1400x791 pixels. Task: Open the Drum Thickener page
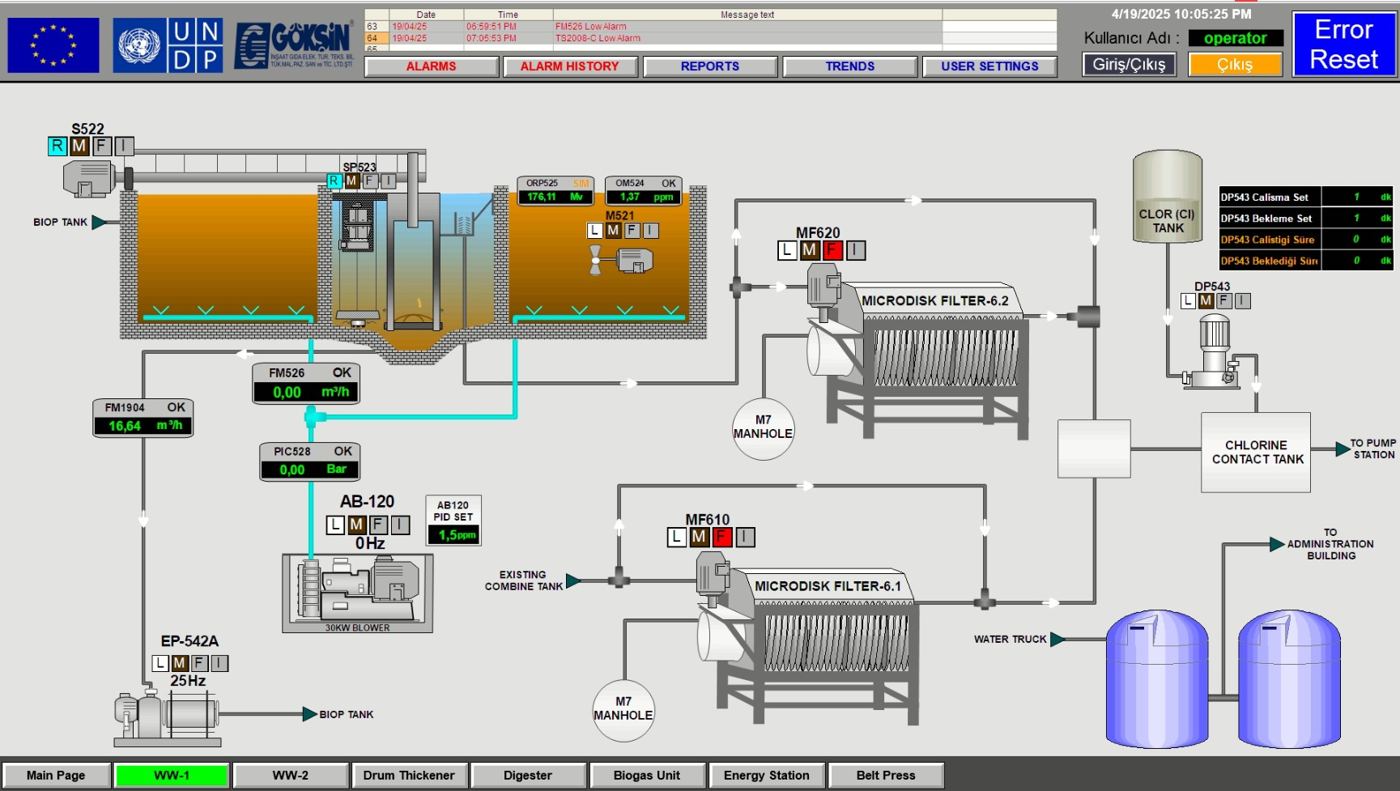[408, 775]
